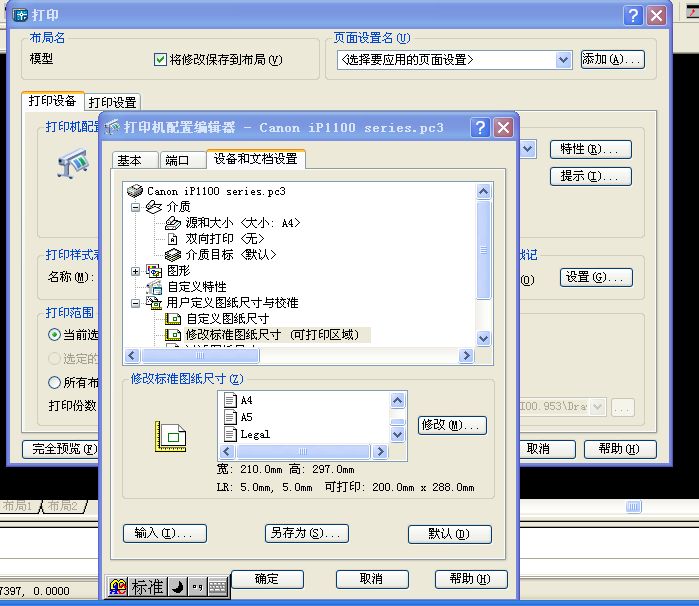Collapse the 用户定义图纸尺寸与校准 tree node

(136, 303)
